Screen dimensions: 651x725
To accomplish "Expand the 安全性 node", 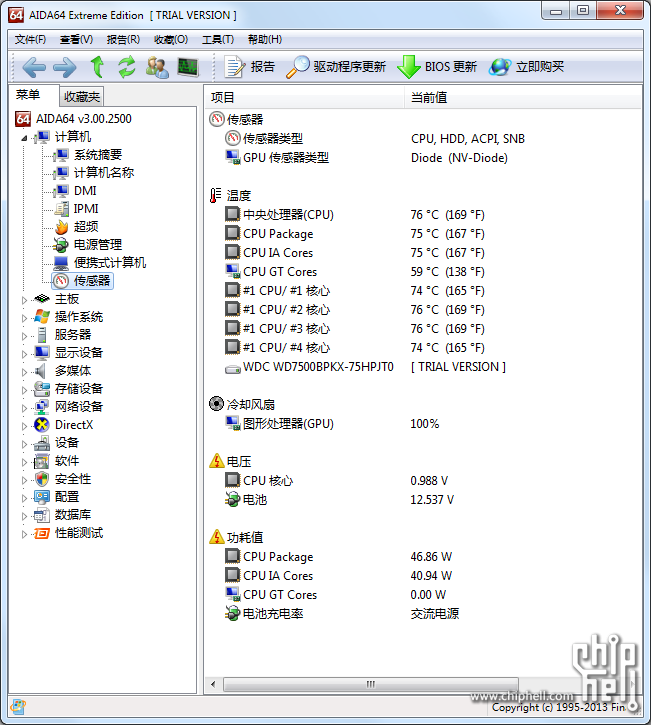I will click(24, 480).
